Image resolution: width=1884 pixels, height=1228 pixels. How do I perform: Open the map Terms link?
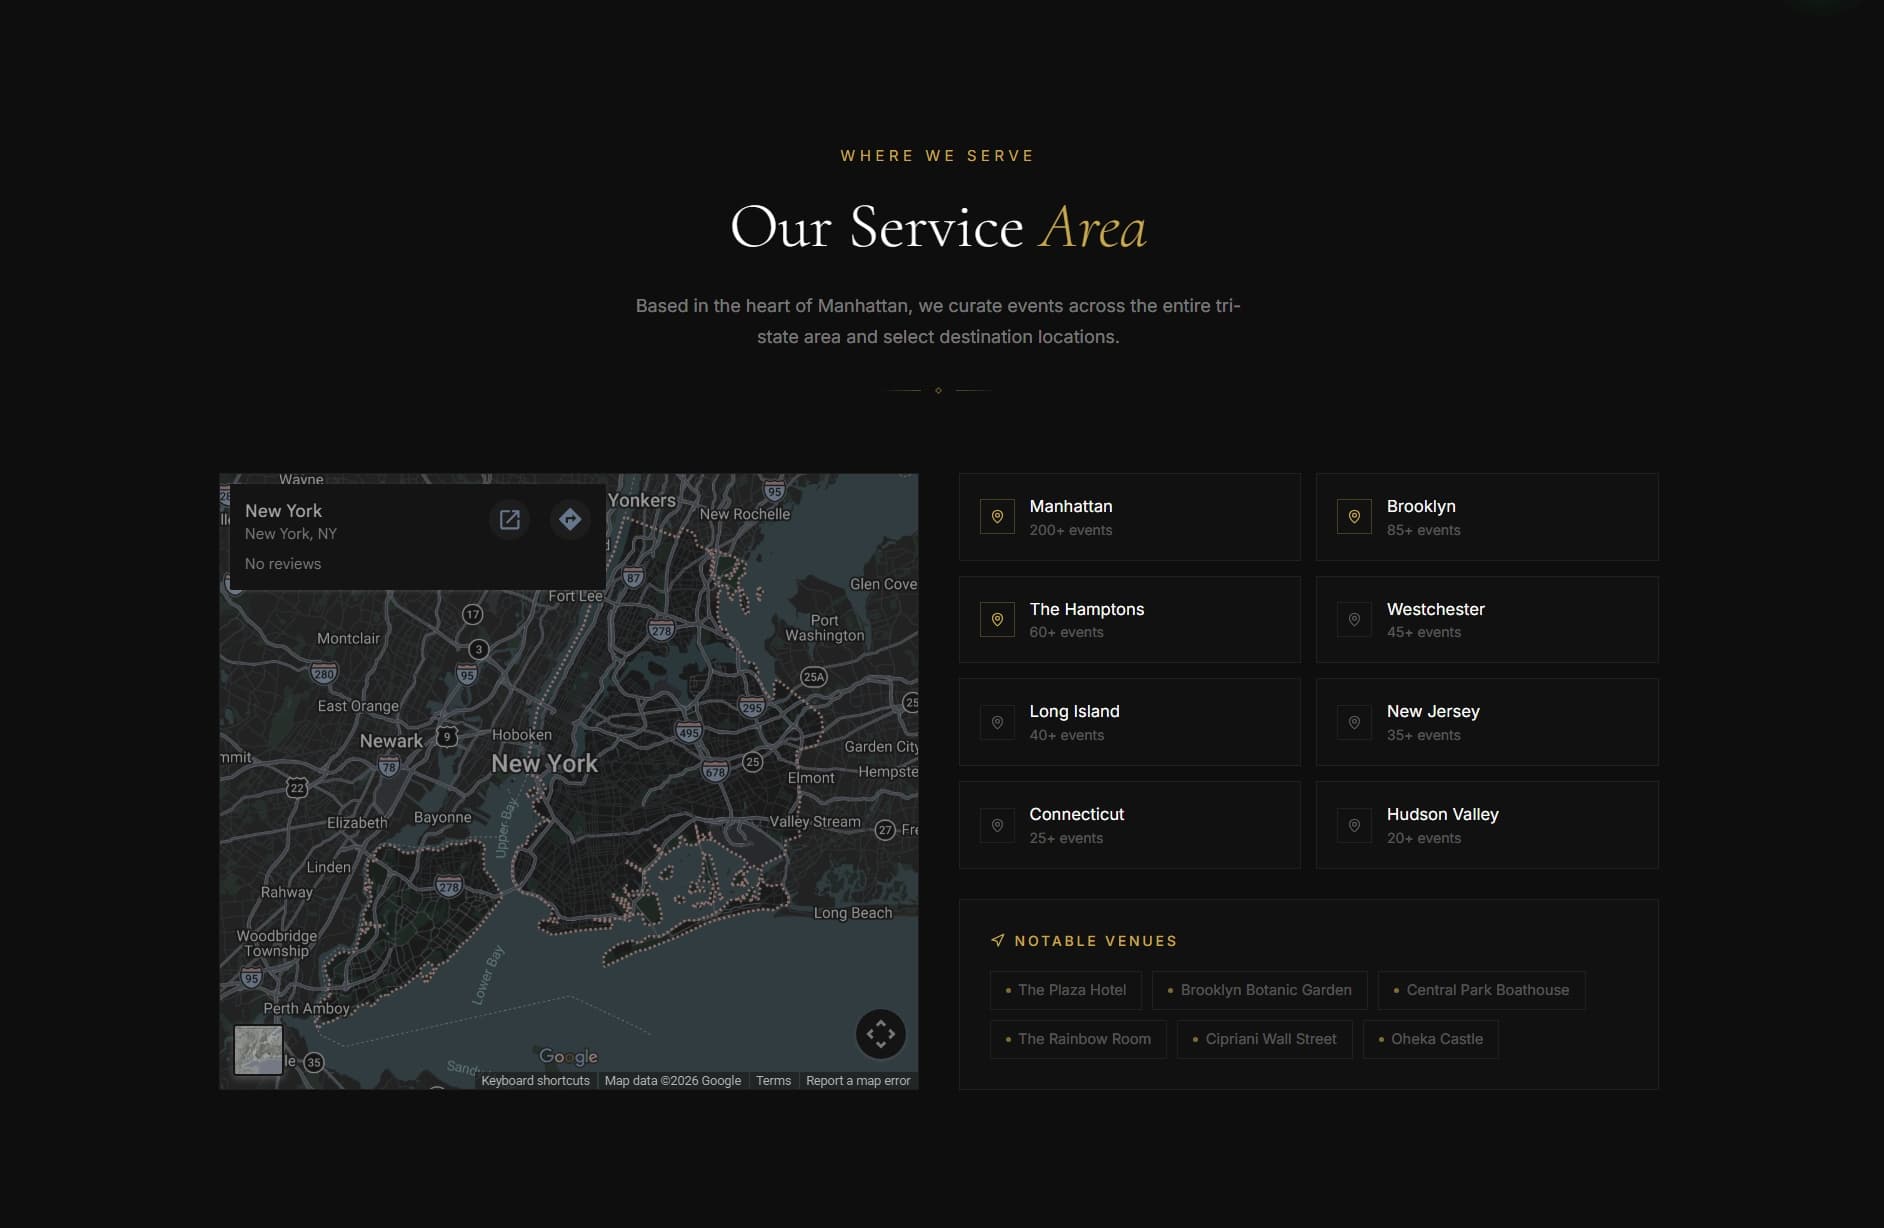(x=773, y=1081)
